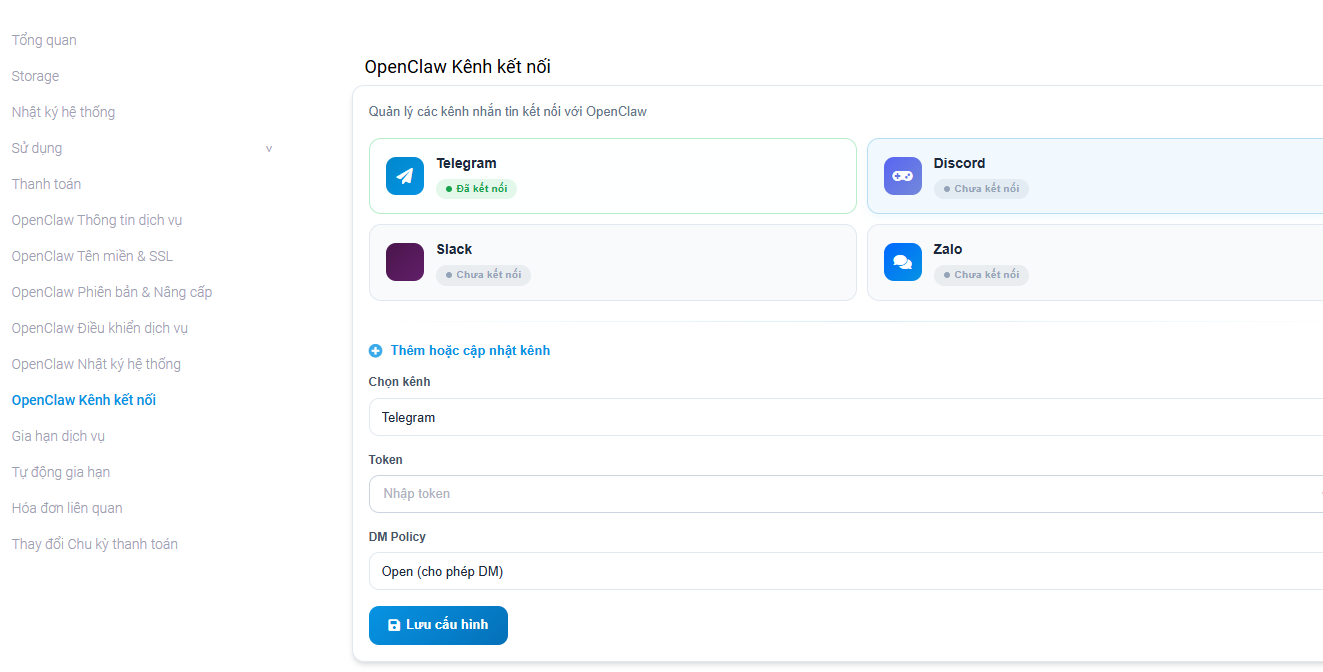Go to 'Storage' in the sidebar
Viewport: 1323px width, 672px height.
click(x=35, y=75)
